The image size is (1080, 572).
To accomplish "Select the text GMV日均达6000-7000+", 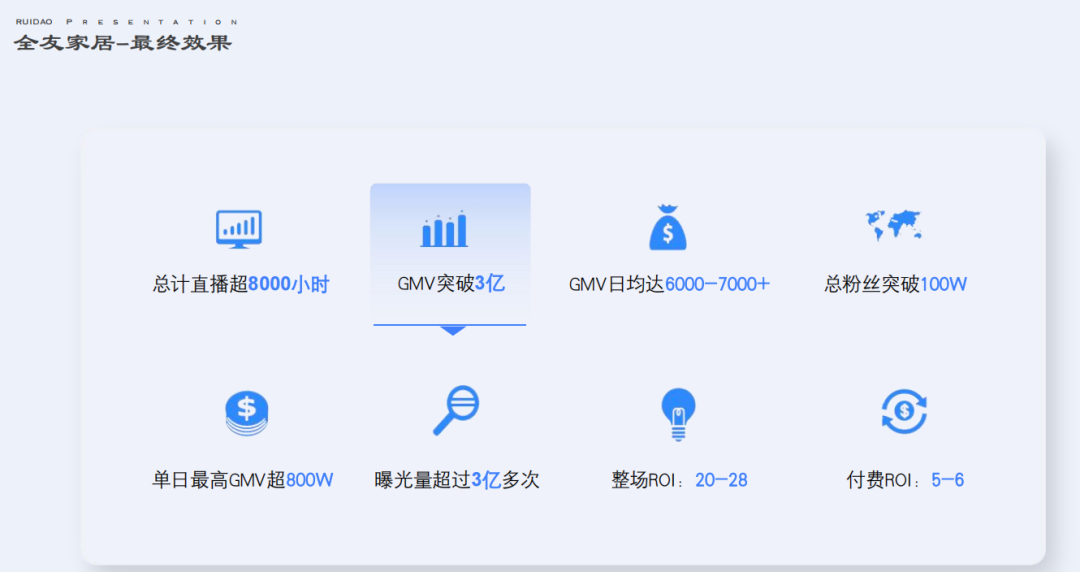I will coord(669,284).
